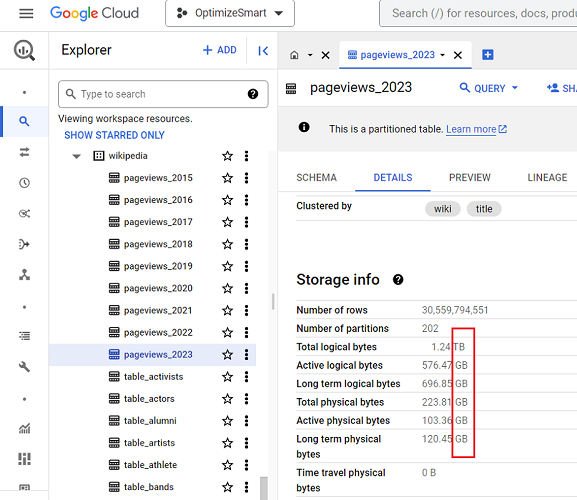Screen dimensions: 577x500
Task: Go to the home tab icon
Action: pos(294,55)
